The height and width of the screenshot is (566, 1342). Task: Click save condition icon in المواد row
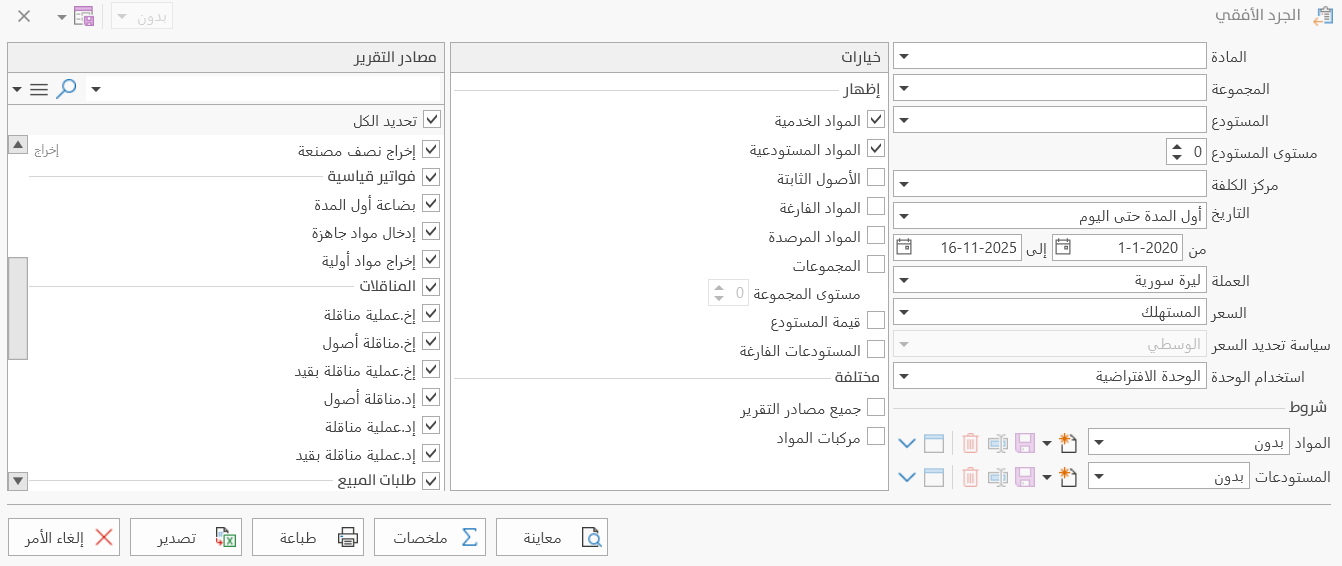coord(1024,443)
